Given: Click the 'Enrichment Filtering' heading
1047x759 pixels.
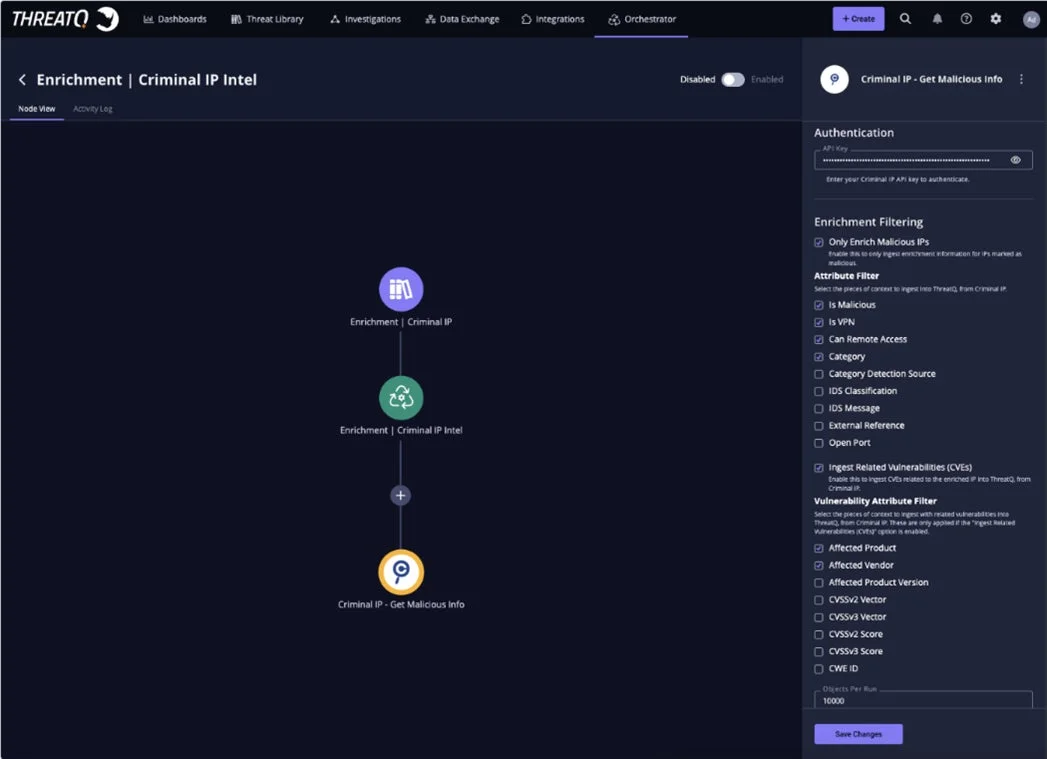Looking at the screenshot, I should coord(868,222).
